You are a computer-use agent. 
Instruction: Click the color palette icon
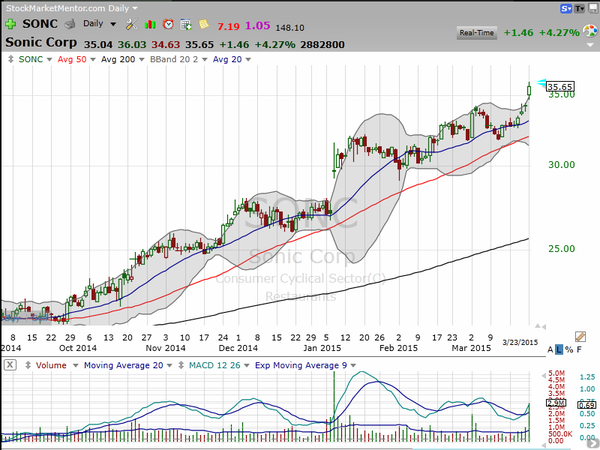coord(590,31)
